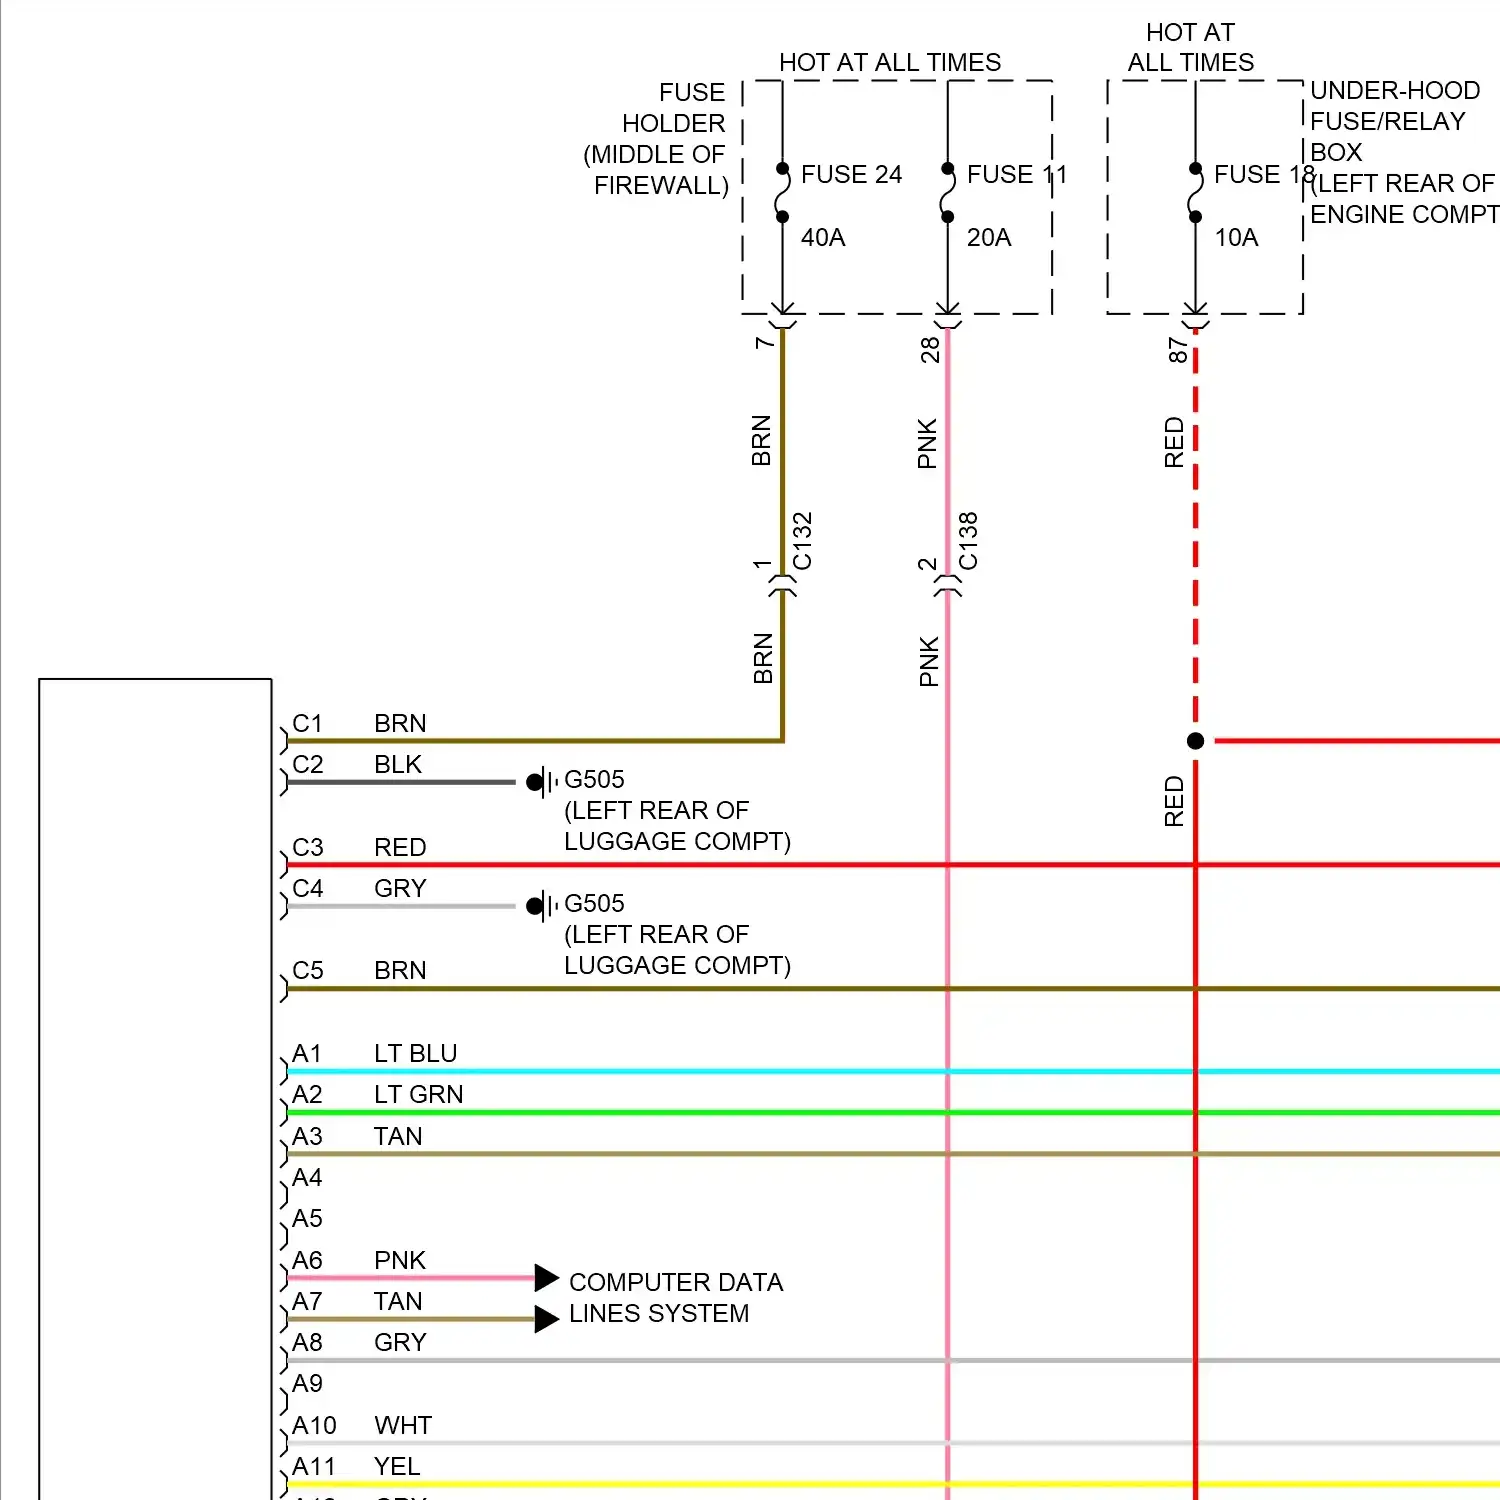Image resolution: width=1500 pixels, height=1500 pixels.
Task: Click the COMPUTER DATA LINES SYSTEM text
Action: click(676, 1298)
